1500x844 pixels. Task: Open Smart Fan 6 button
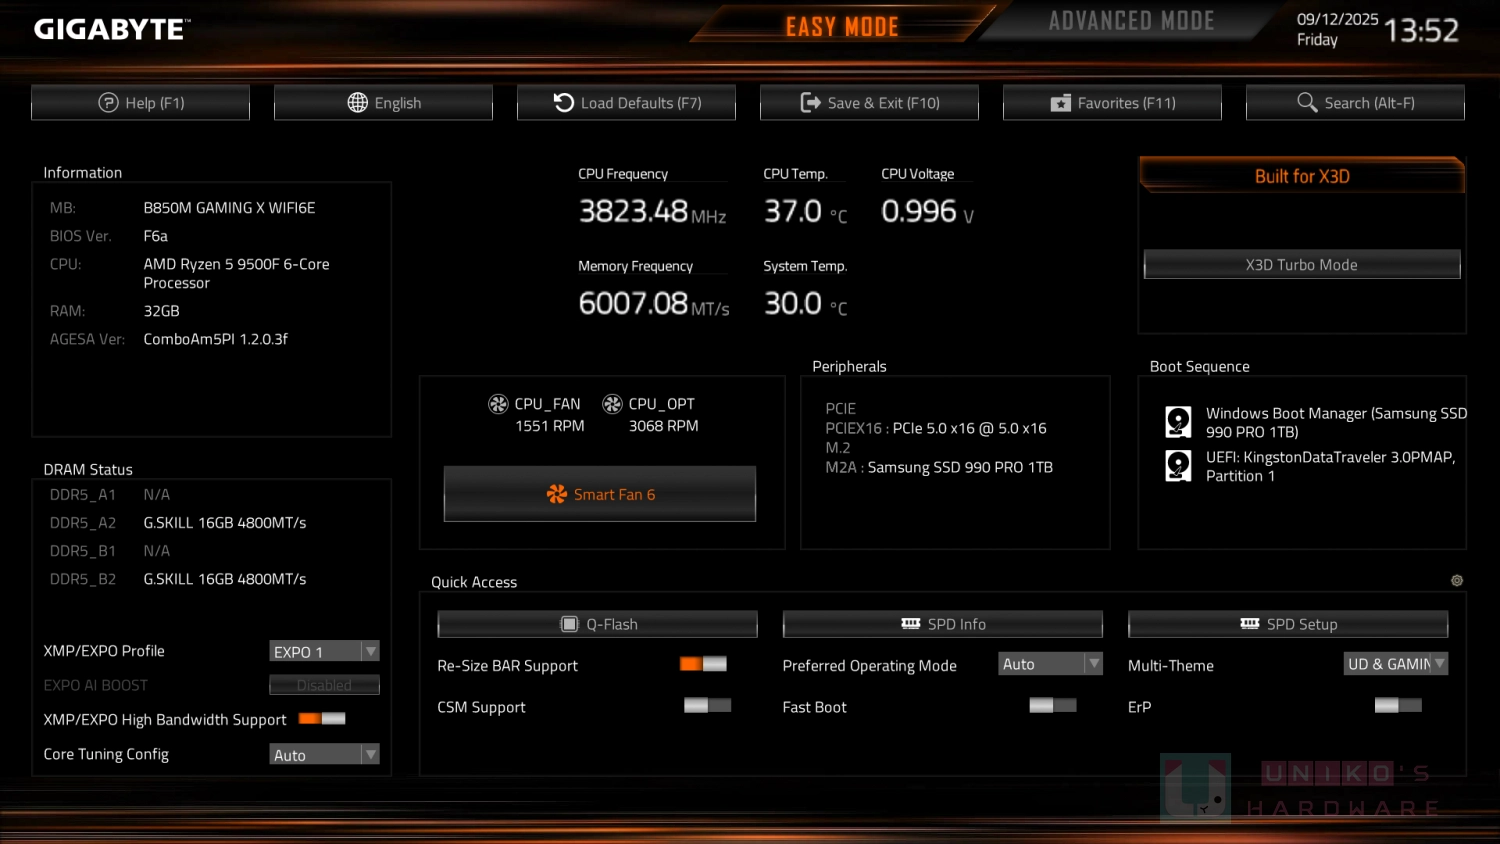point(600,494)
